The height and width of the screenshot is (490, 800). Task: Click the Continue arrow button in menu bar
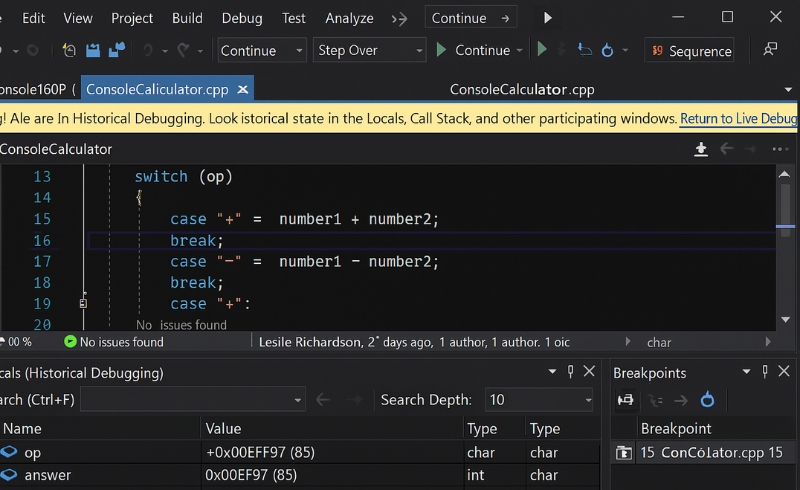click(x=470, y=18)
